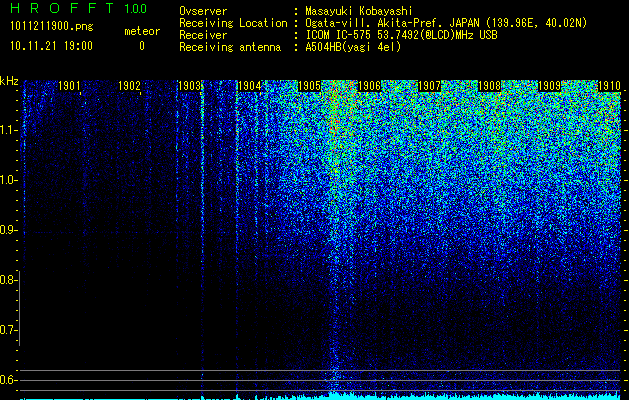
Task: Select the filename 1011211900.png
Action: tap(52, 27)
